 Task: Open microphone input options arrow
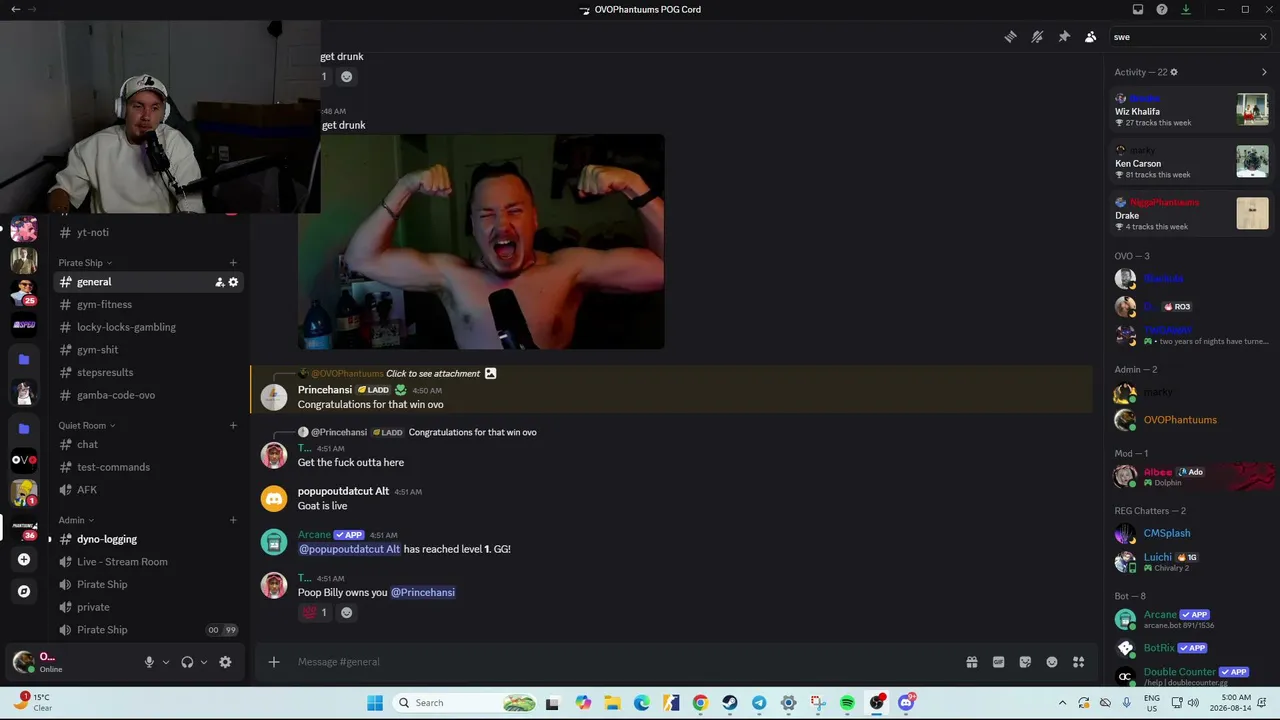pyautogui.click(x=166, y=662)
